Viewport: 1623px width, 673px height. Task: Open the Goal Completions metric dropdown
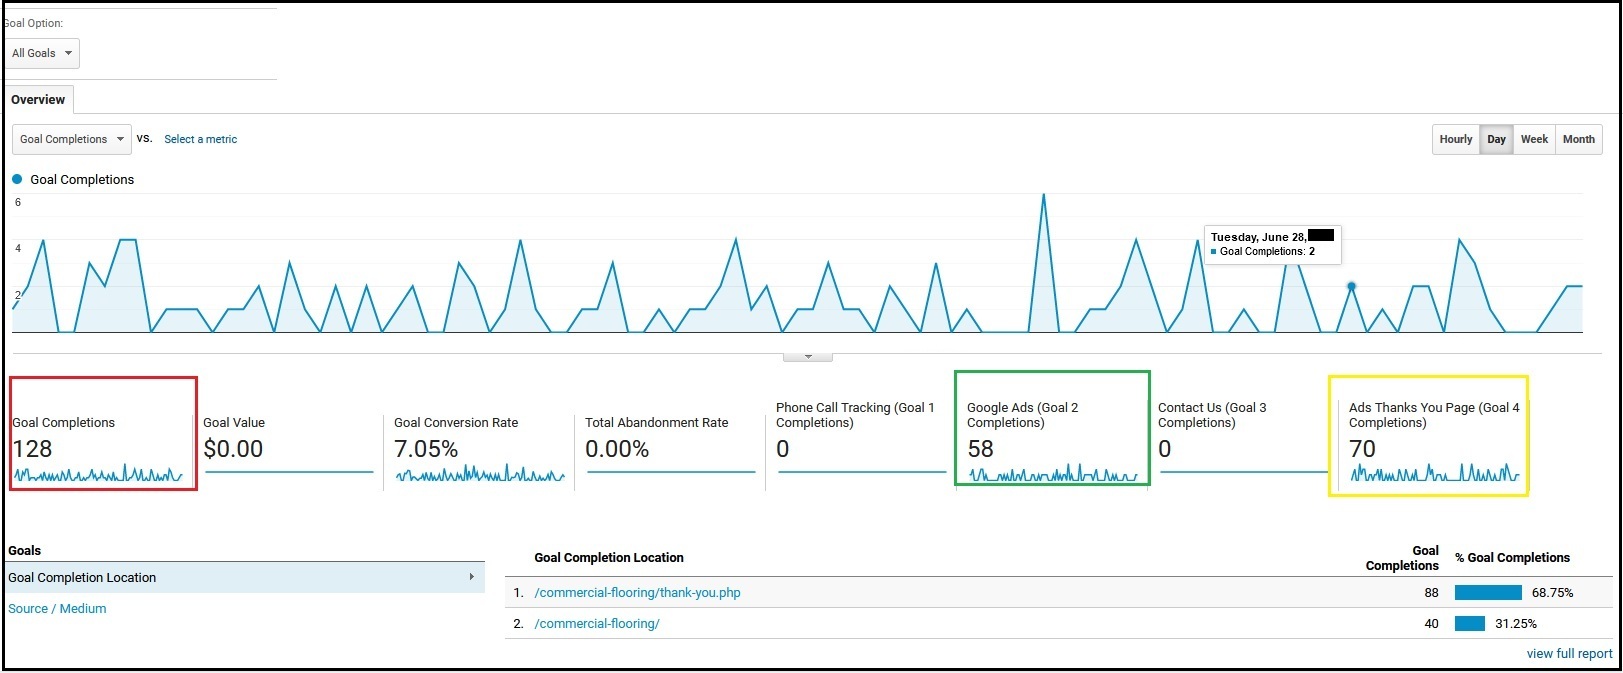[x=72, y=139]
